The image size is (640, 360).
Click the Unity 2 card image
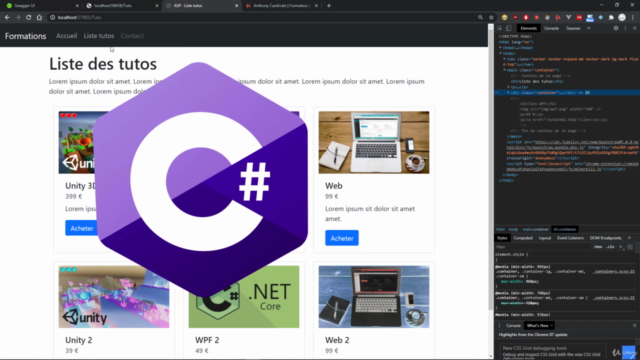[x=114, y=297]
